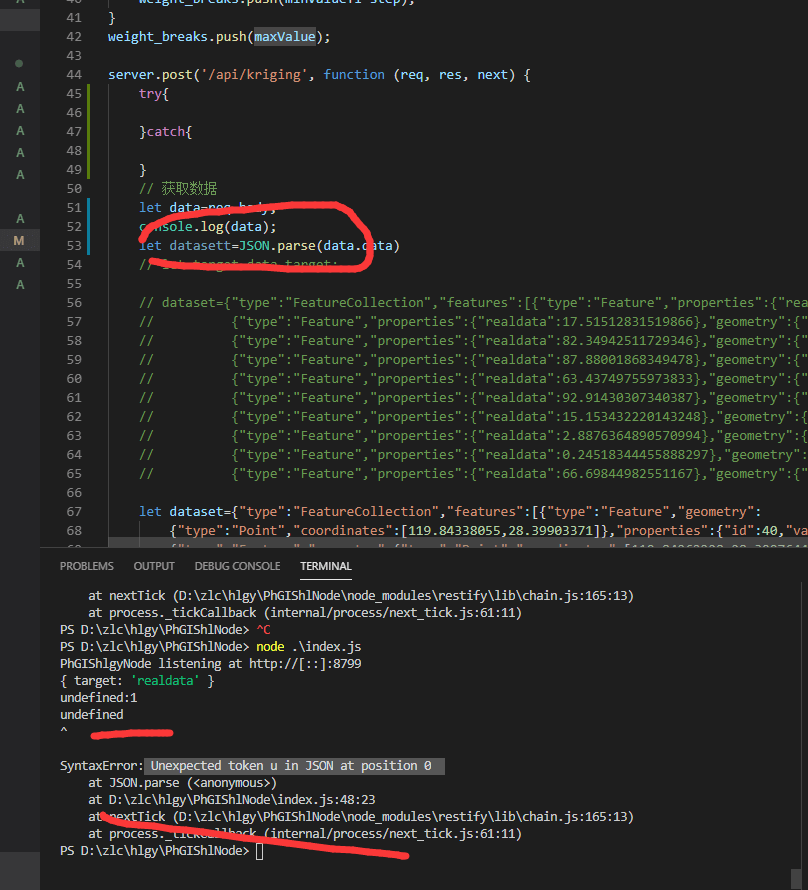Viewport: 808px width, 890px height.
Task: Click the A badge directly above the M badge
Action: 19,218
